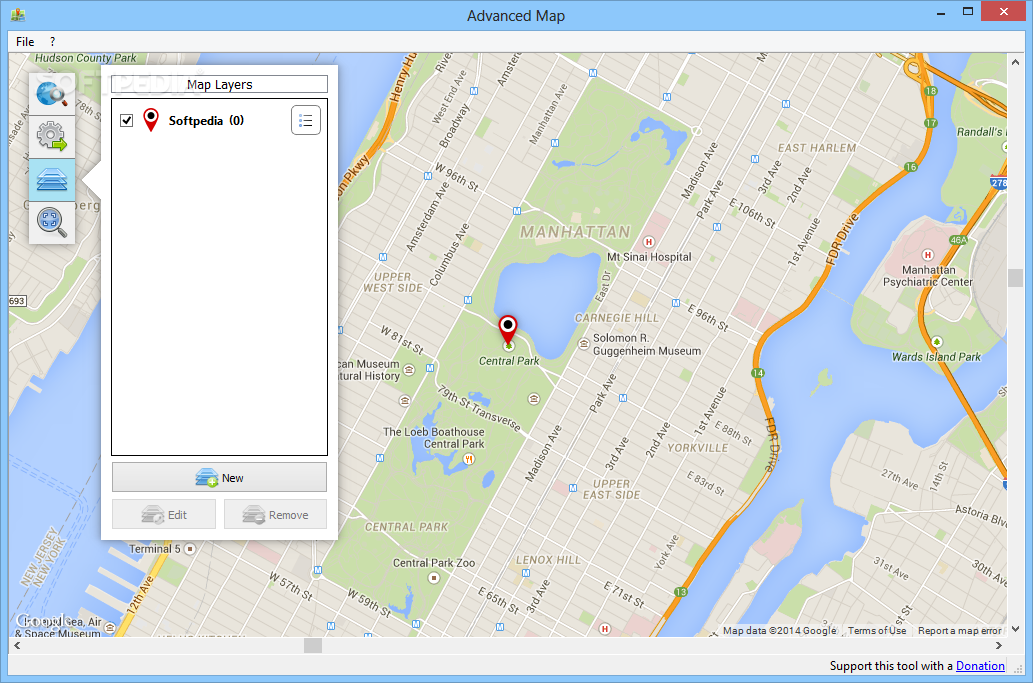
Task: Click the Loeb Boathouse restaurant icon
Action: click(468, 460)
